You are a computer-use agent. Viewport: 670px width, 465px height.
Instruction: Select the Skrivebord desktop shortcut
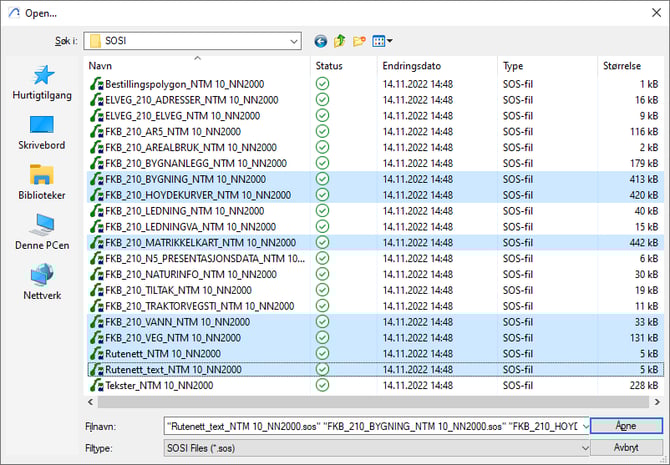coord(43,132)
